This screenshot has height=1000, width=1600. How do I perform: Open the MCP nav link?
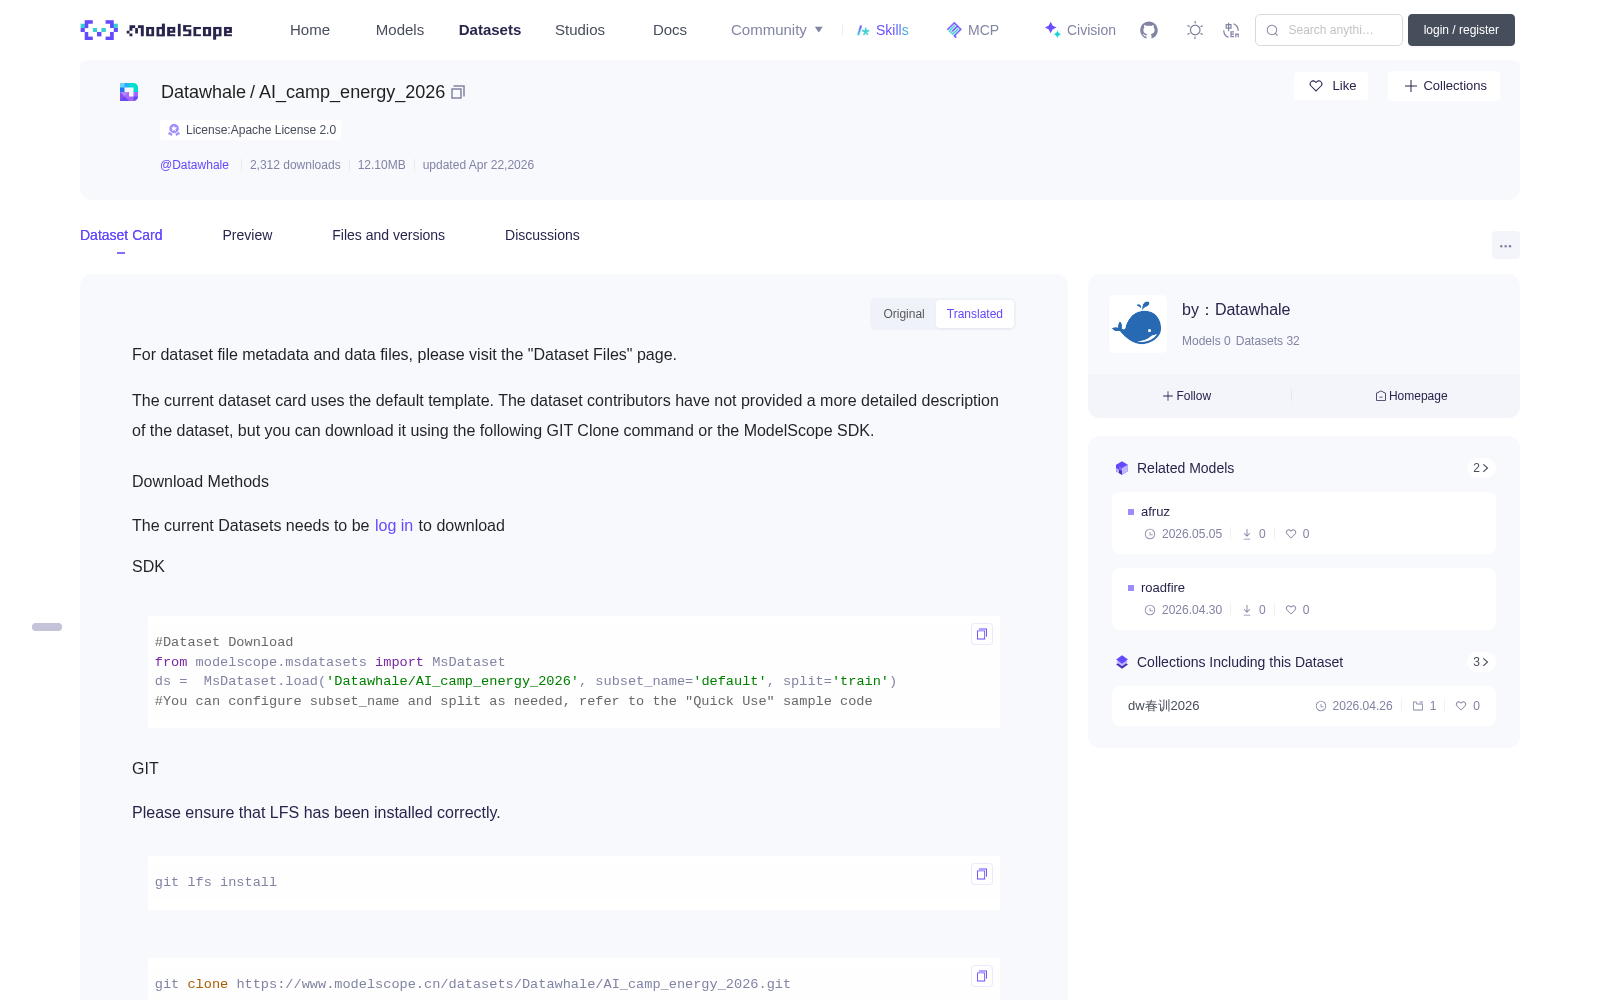click(x=973, y=30)
